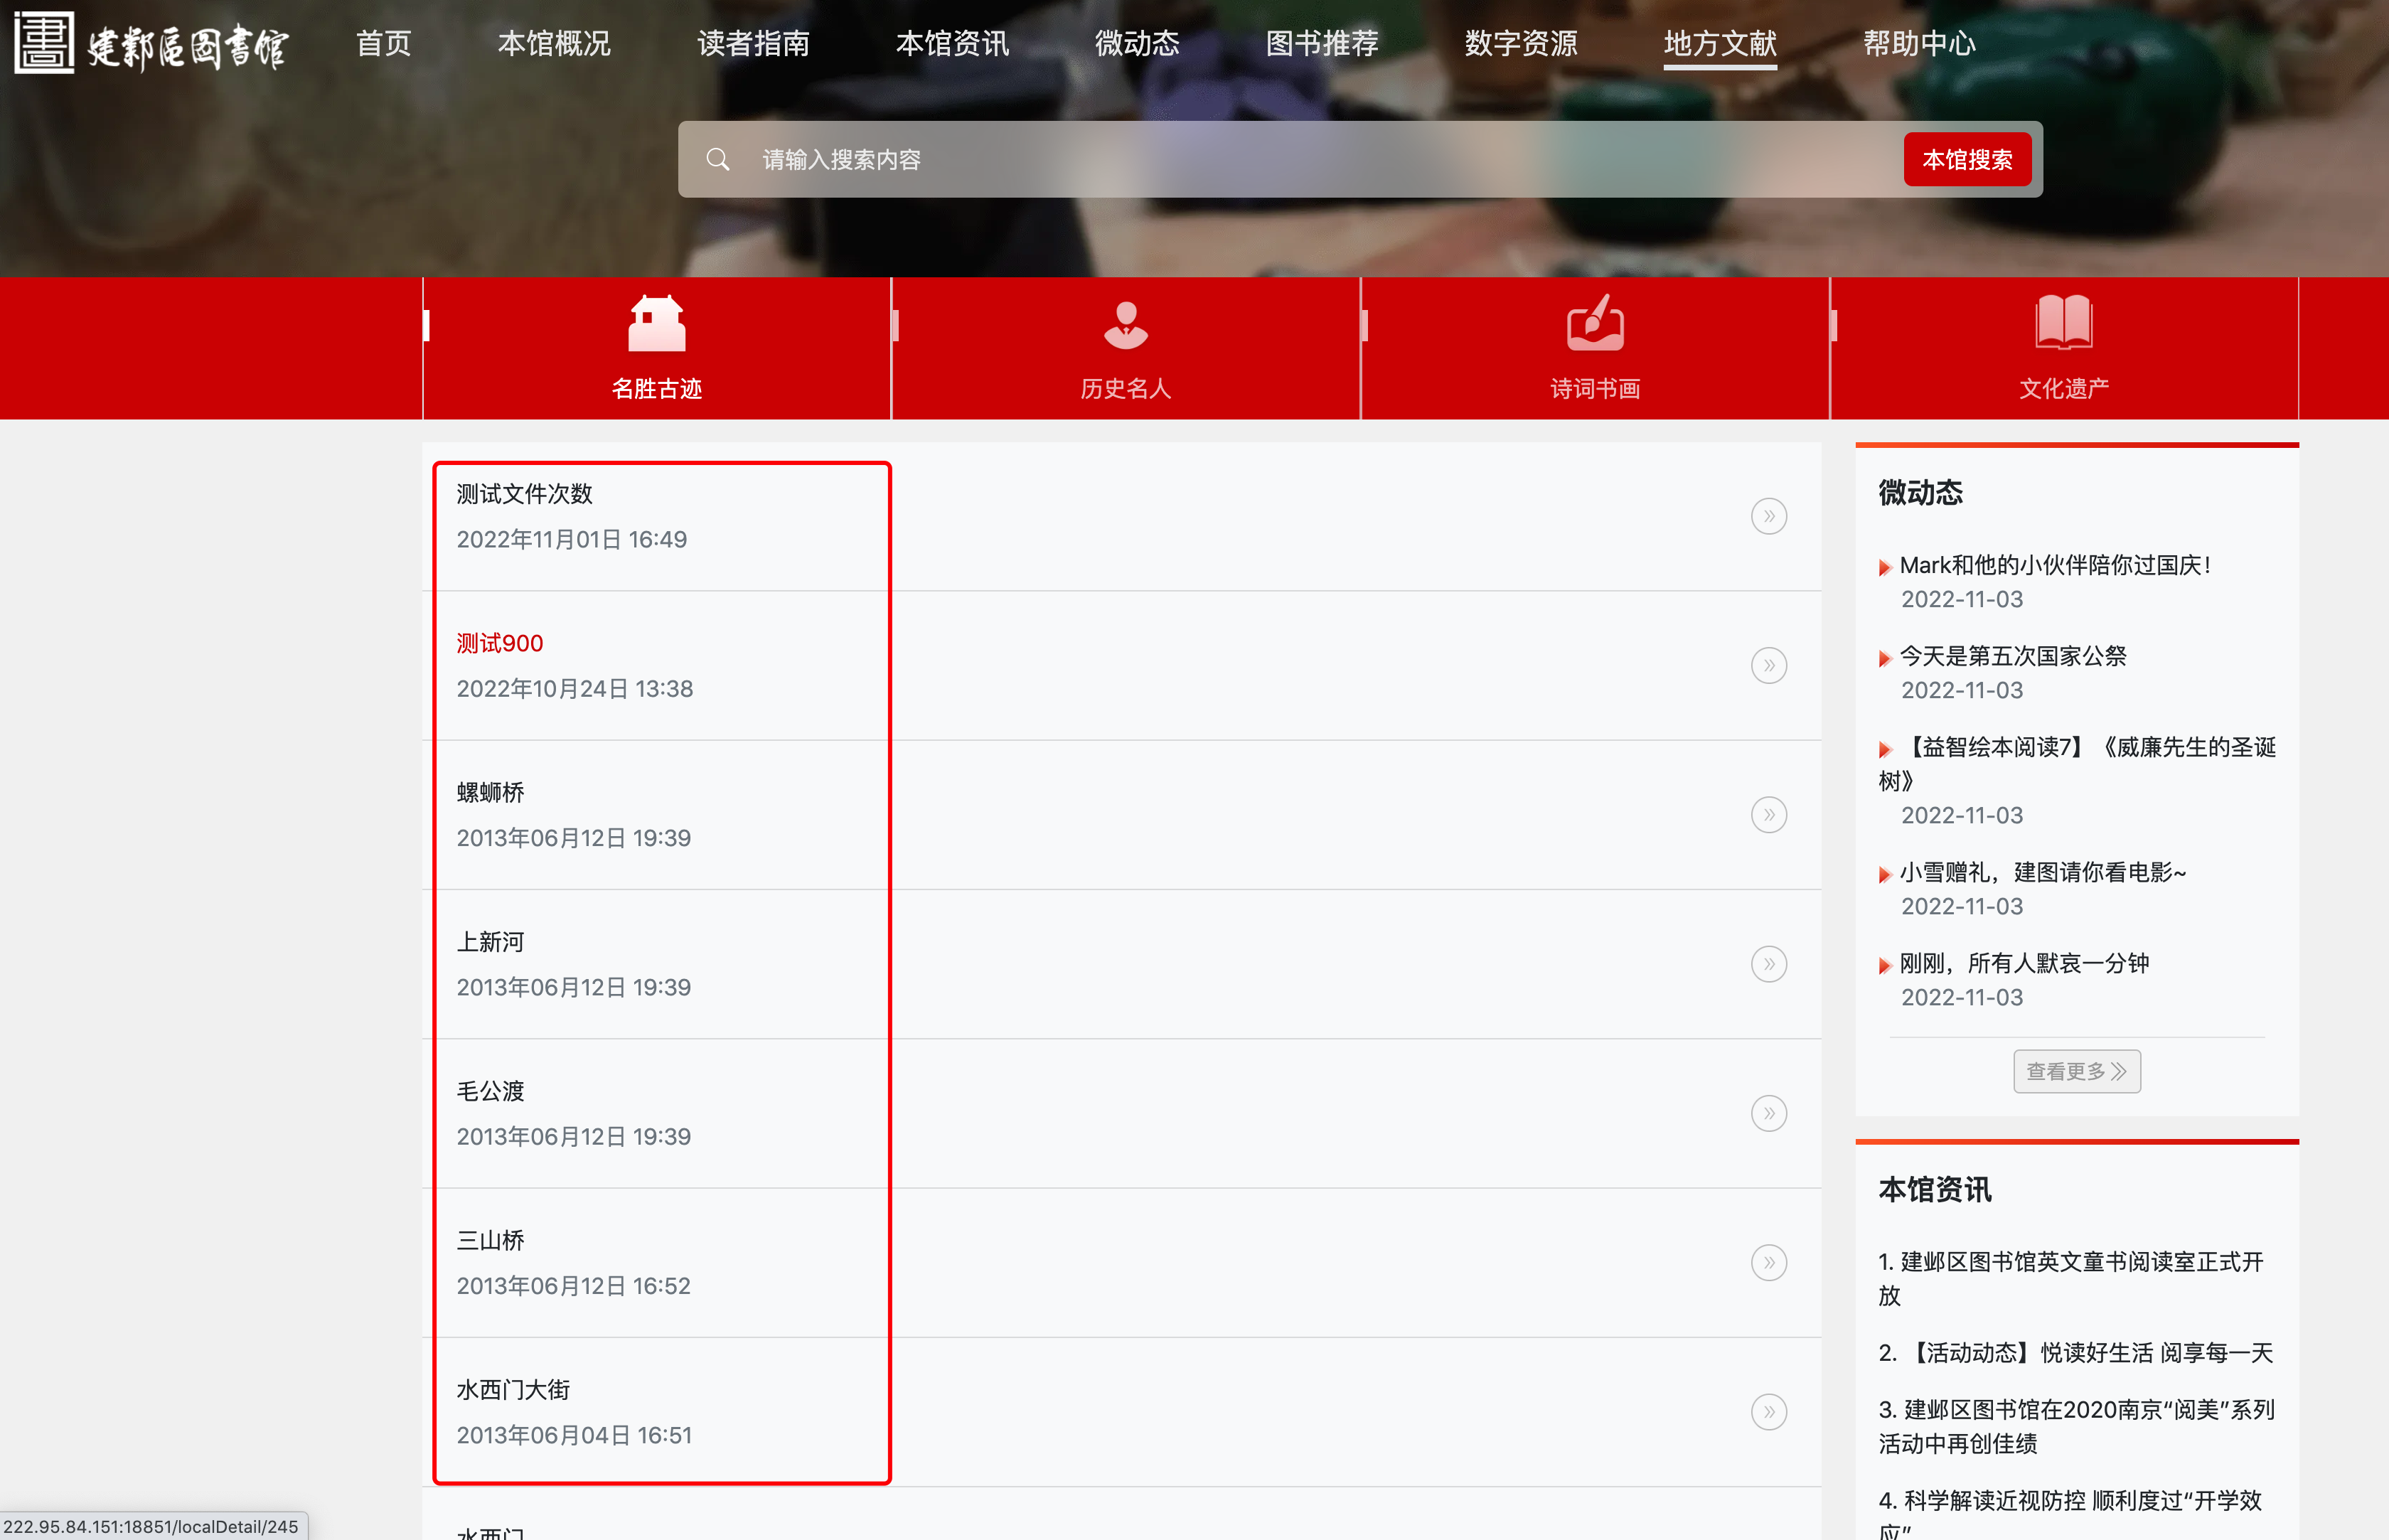Click the library logo icon
Screen dimensions: 2389x1540
tap(44, 43)
